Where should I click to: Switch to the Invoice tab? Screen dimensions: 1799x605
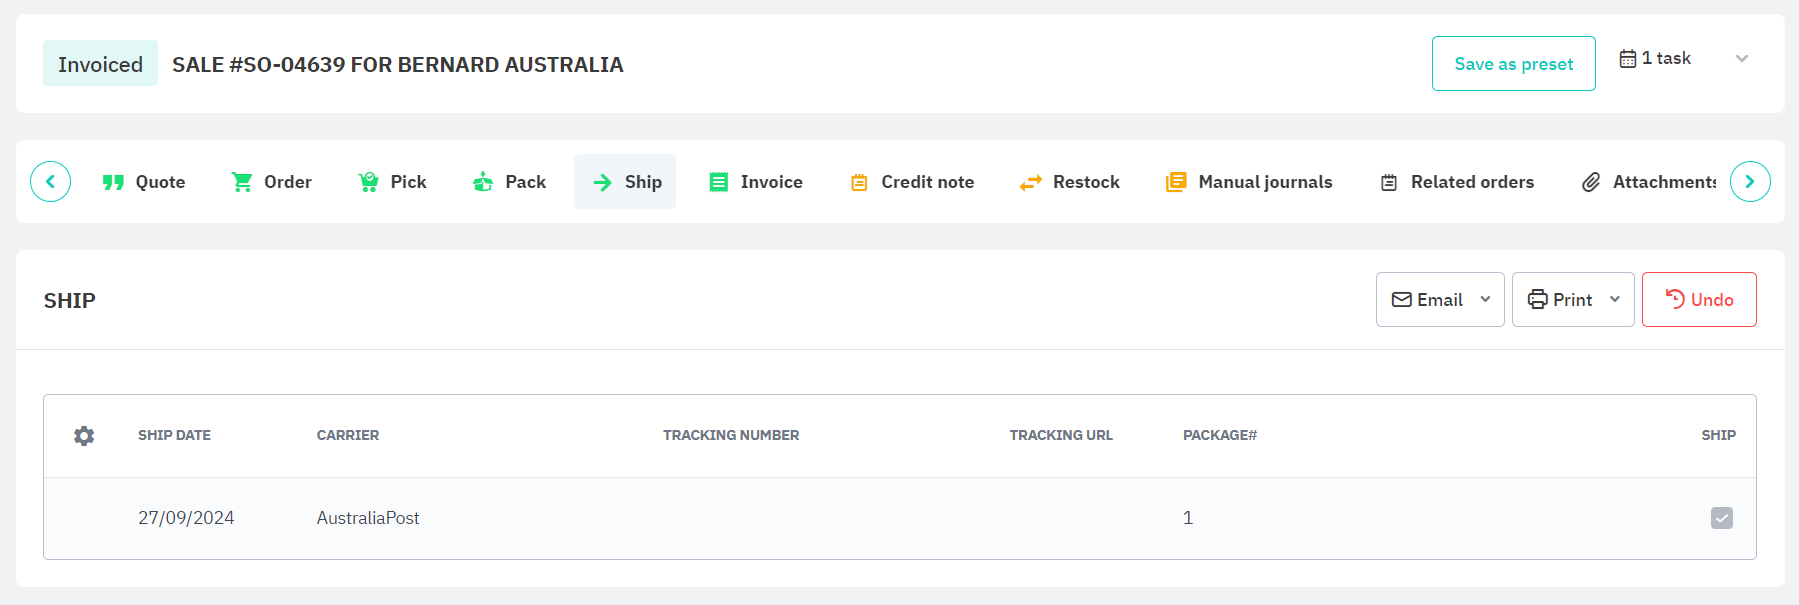756,182
